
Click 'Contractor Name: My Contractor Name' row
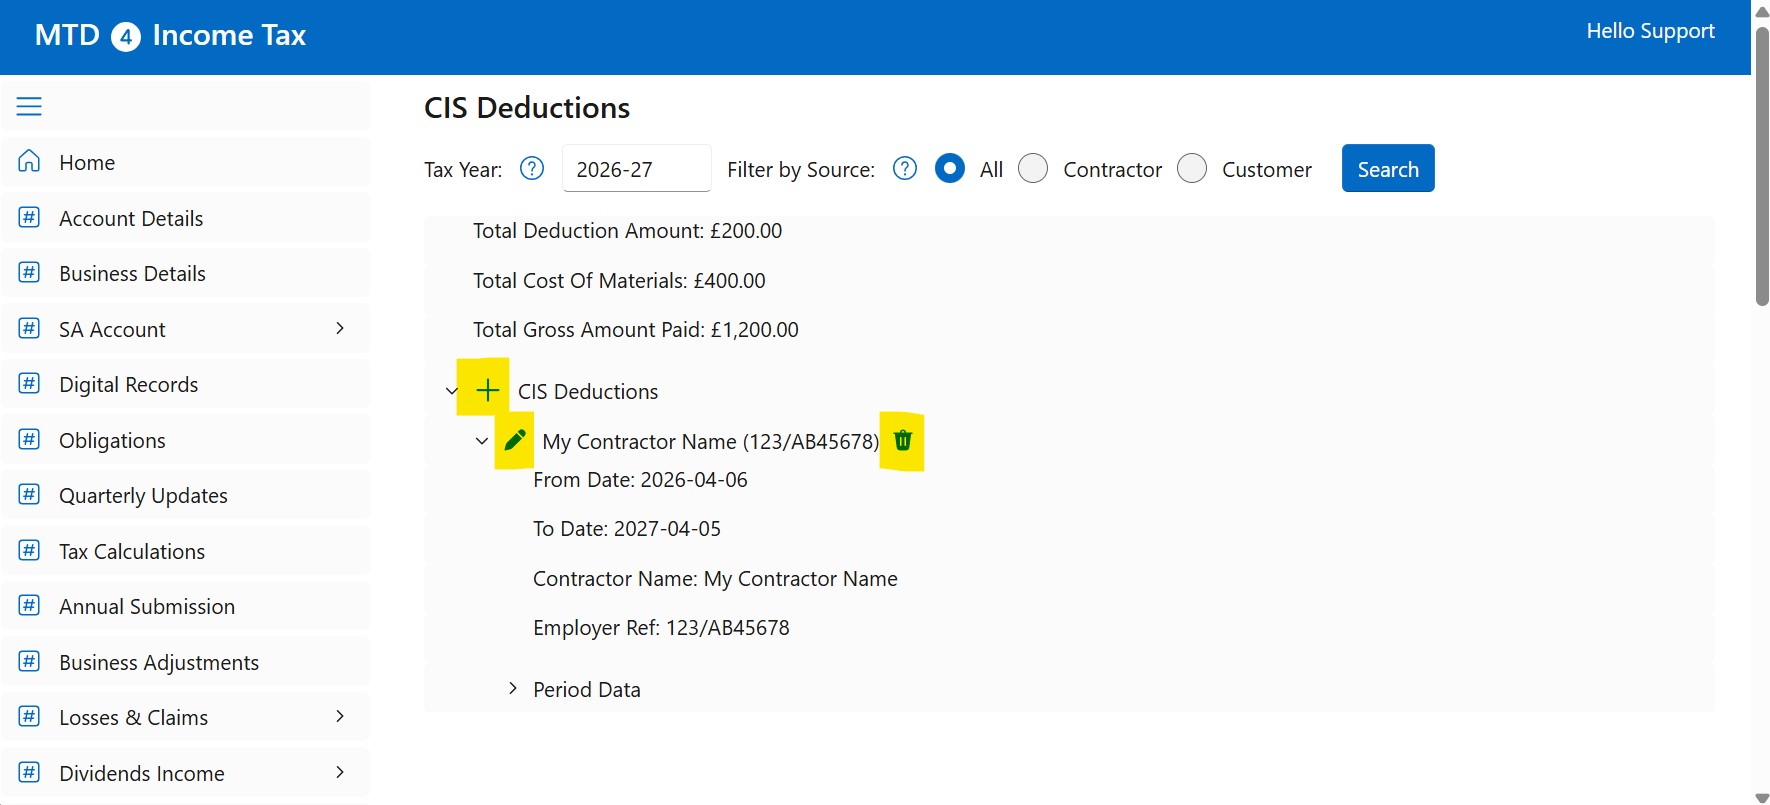(715, 579)
